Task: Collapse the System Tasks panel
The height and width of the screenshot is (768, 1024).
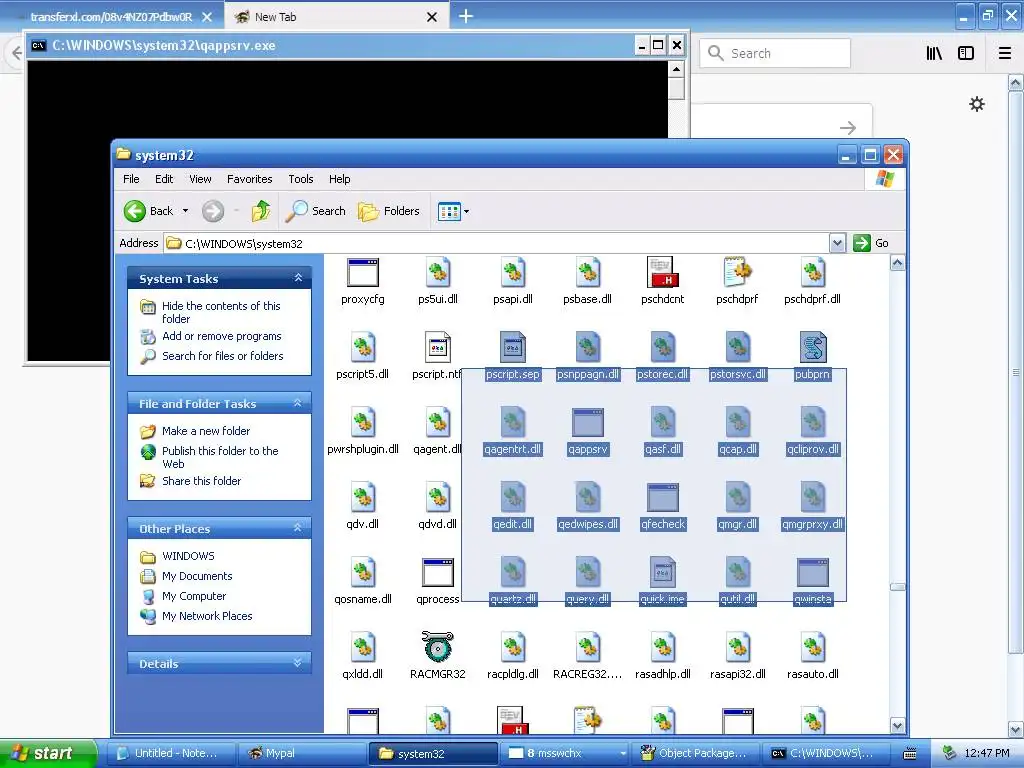Action: [298, 278]
